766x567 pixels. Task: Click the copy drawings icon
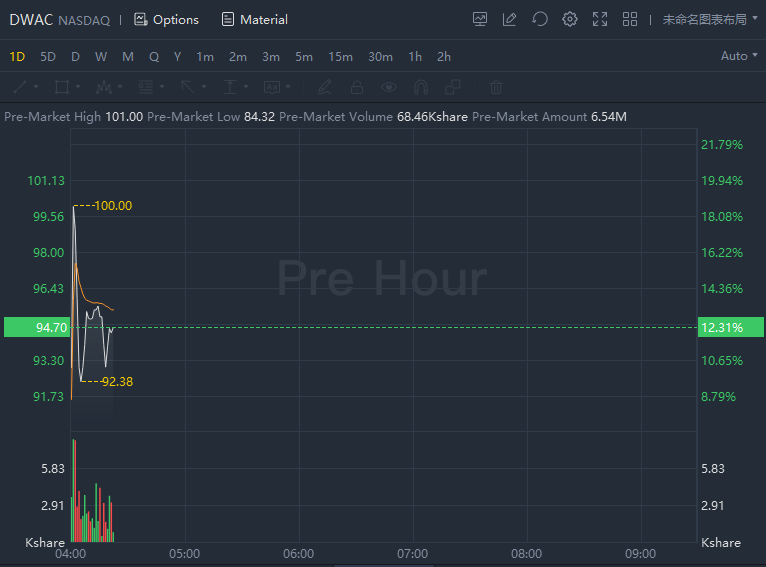453,87
